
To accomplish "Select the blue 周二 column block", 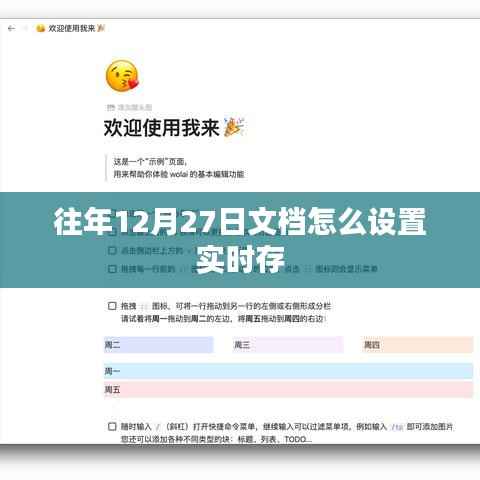I will tap(159, 345).
